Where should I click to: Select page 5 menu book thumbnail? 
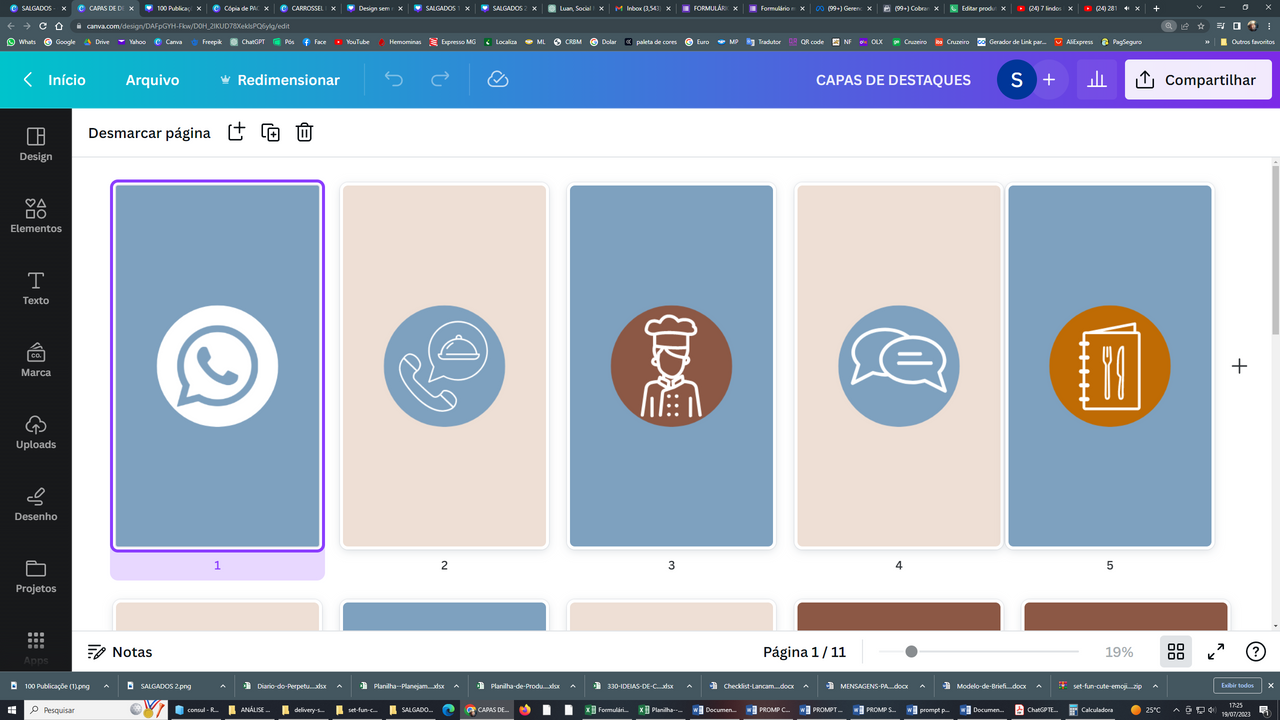(1109, 366)
